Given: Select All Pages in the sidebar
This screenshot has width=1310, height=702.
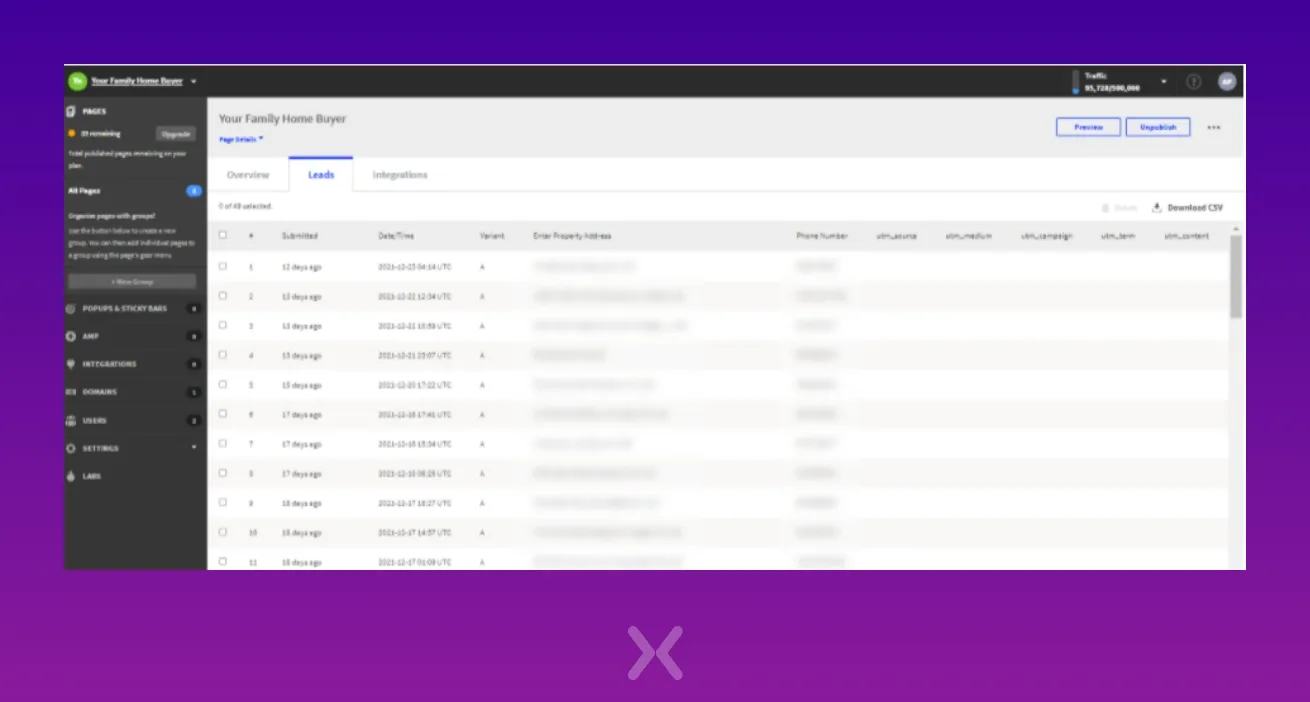Looking at the screenshot, I should [84, 190].
